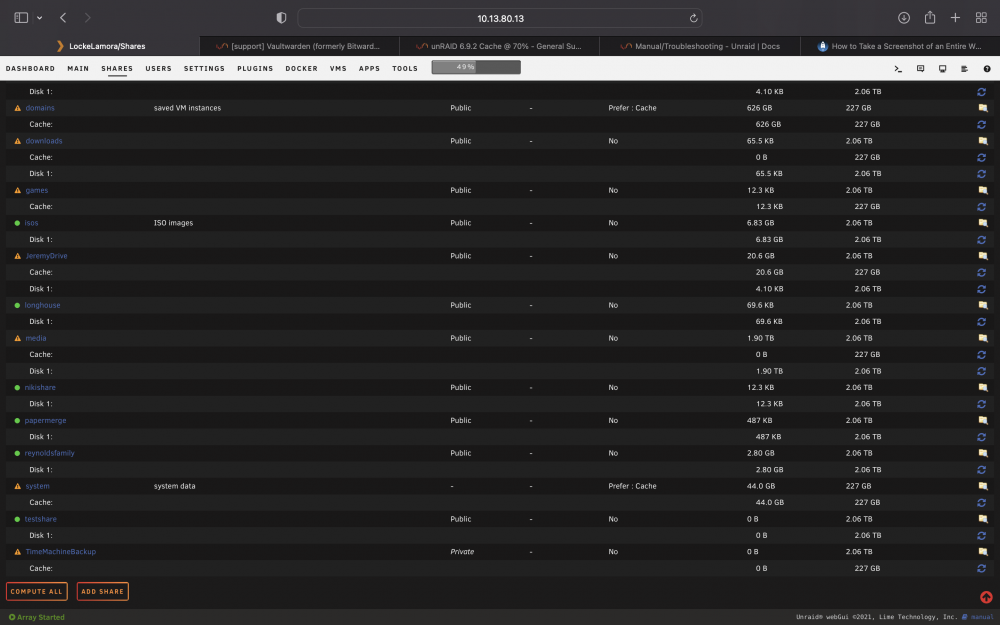Show Safari downloads icon
The height and width of the screenshot is (625, 1000).
tap(904, 18)
